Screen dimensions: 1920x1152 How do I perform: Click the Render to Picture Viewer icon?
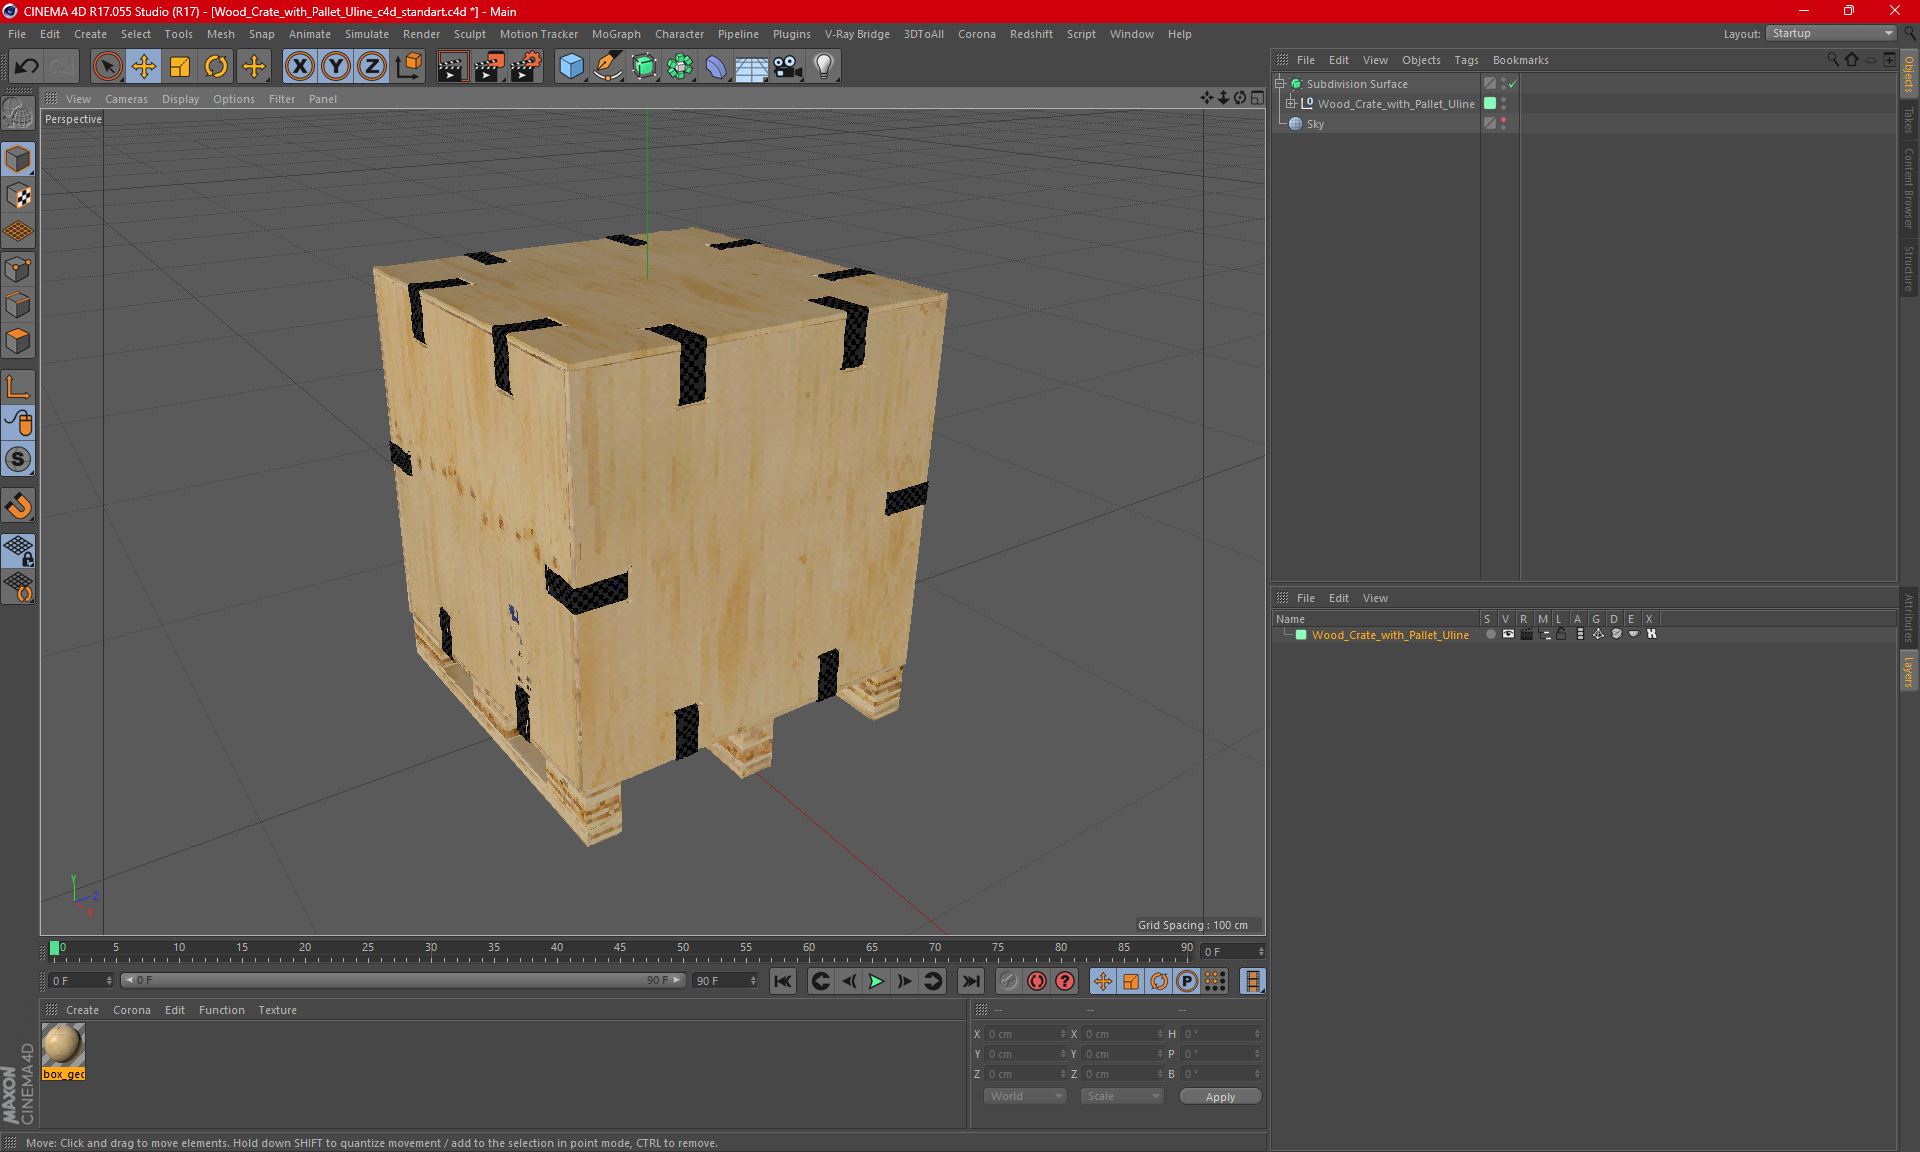coord(489,66)
